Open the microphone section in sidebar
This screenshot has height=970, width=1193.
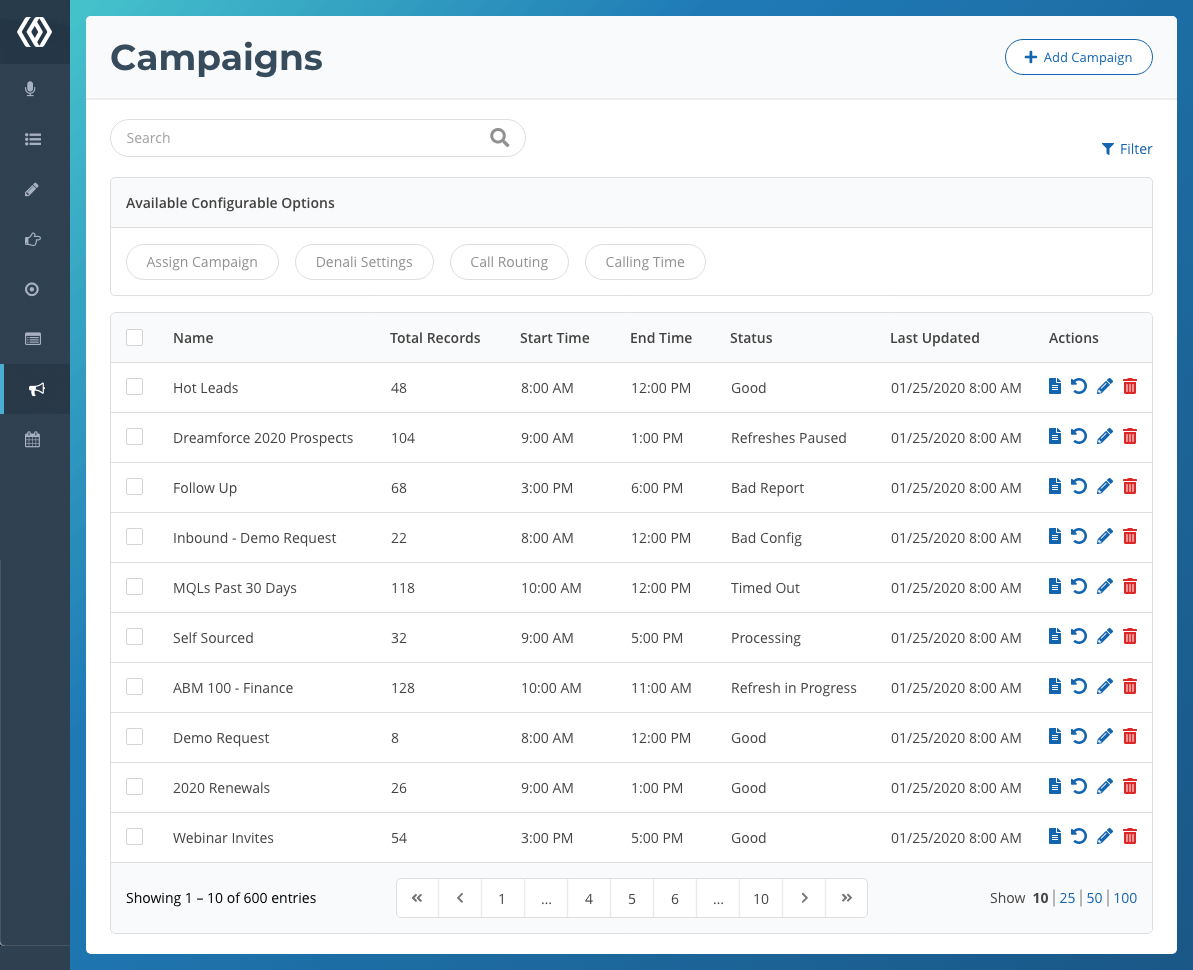pyautogui.click(x=30, y=89)
